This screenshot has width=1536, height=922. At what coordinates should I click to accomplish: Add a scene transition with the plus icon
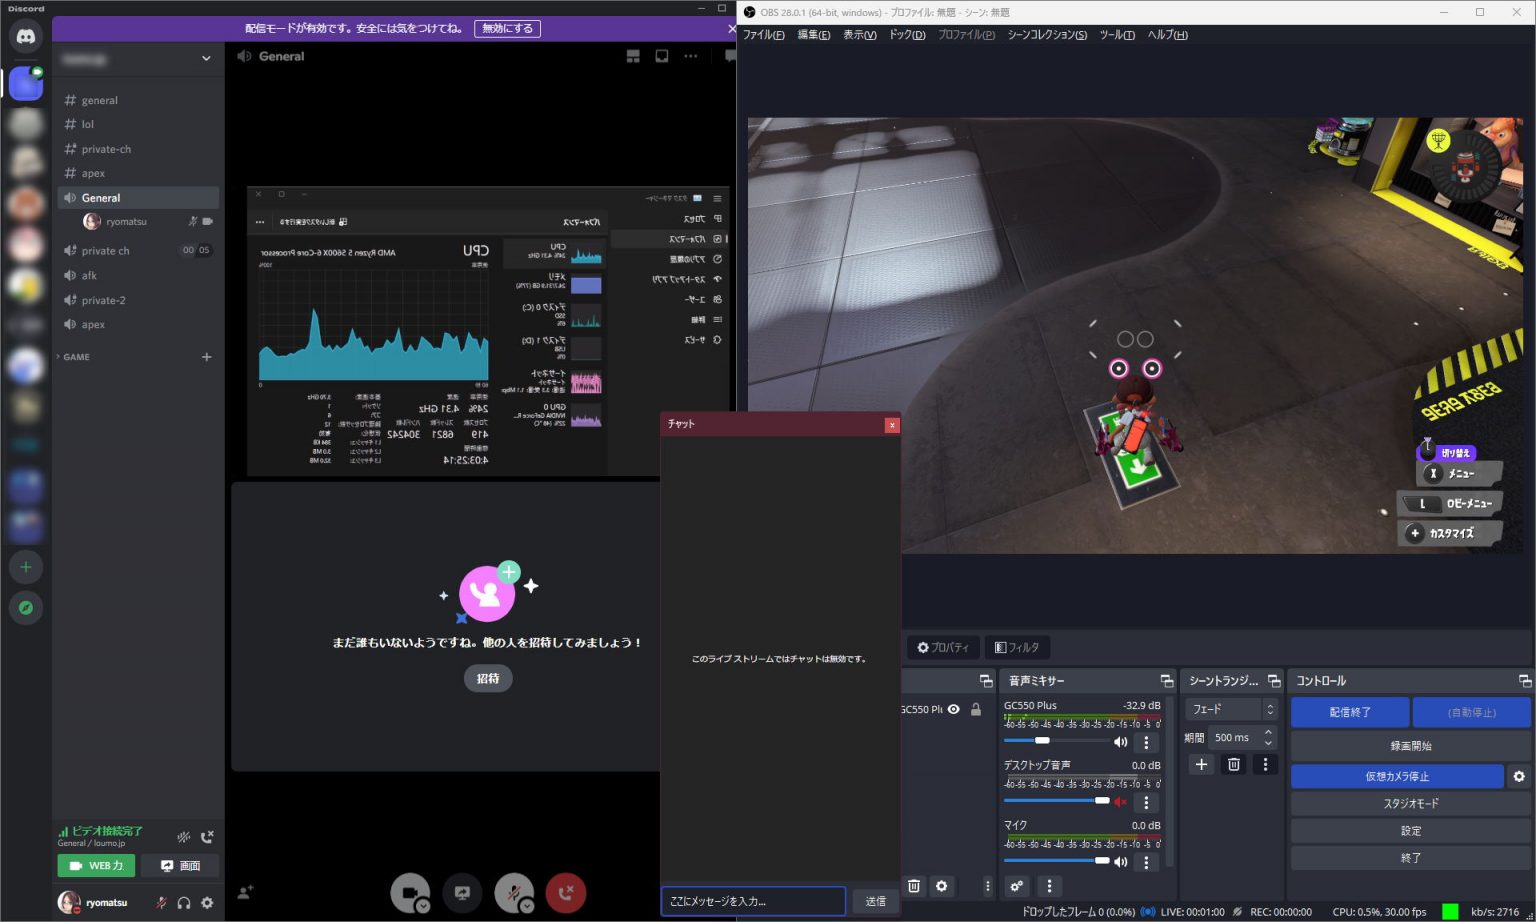point(1201,764)
